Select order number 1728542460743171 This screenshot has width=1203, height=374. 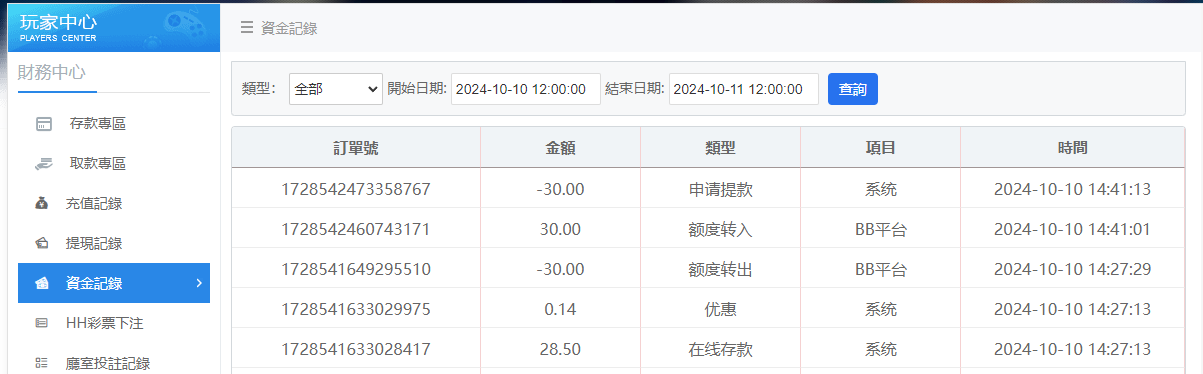356,229
